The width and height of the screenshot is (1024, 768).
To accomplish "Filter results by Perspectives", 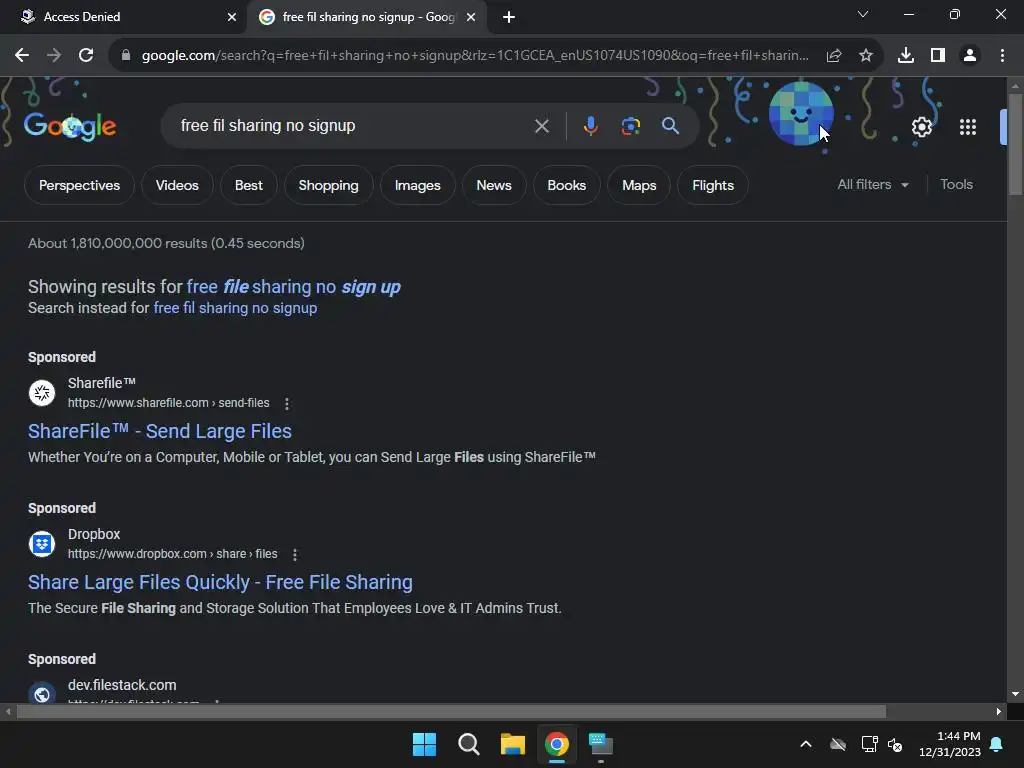I will click(x=79, y=185).
